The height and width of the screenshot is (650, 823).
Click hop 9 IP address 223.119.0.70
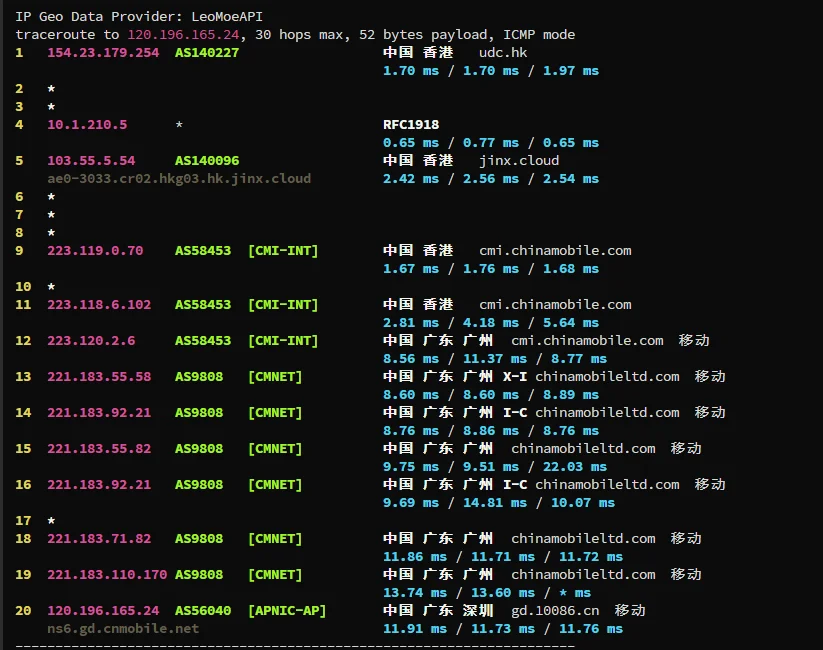point(95,250)
